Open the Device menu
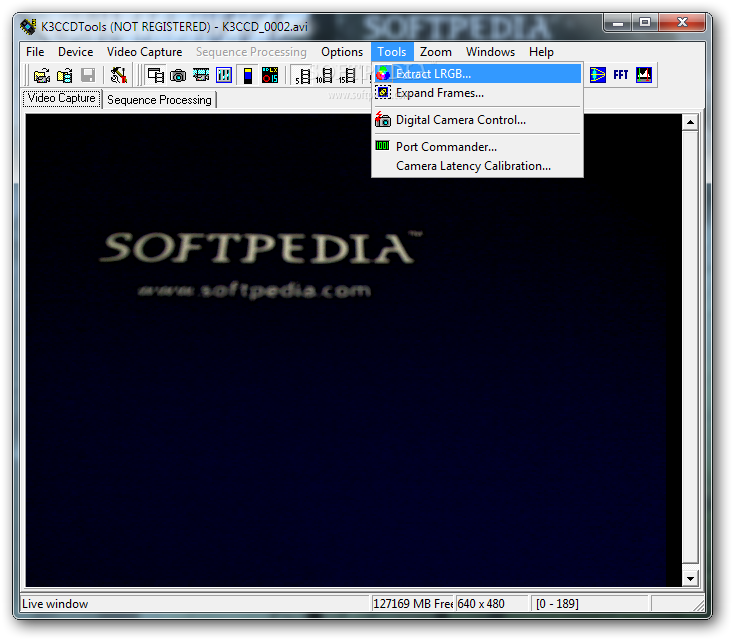Screen dimensions: 733x640 [x=75, y=52]
